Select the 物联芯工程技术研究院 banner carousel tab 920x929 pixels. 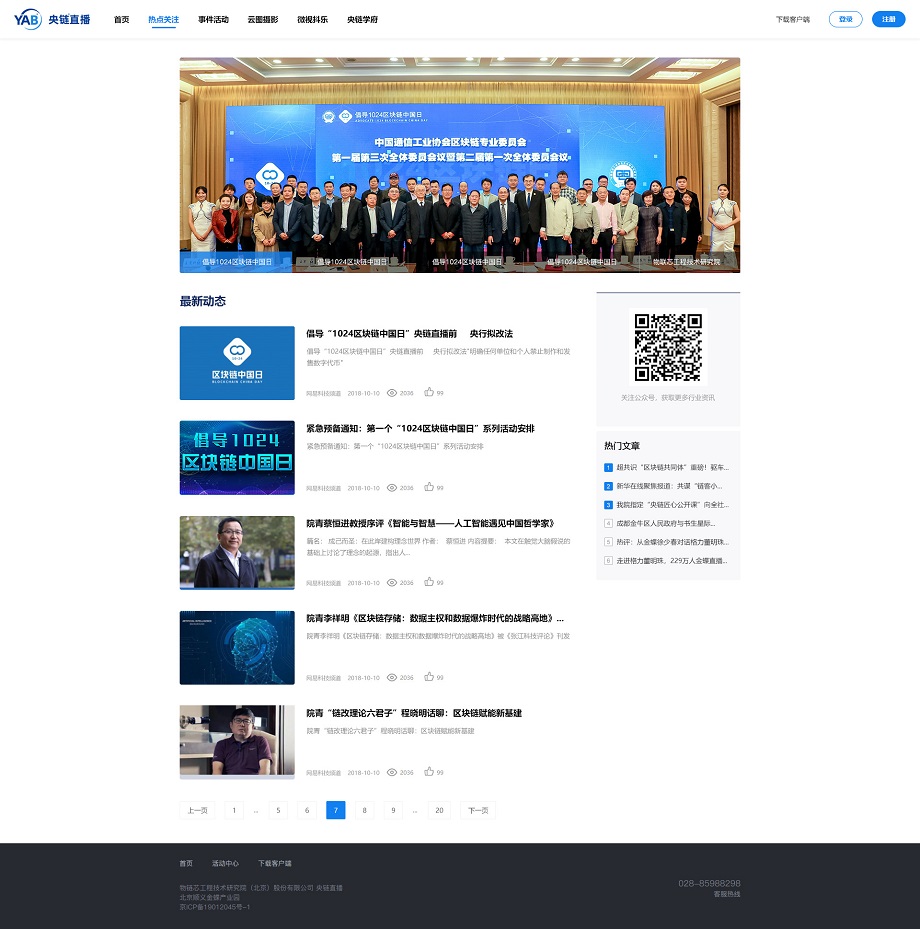point(687,262)
